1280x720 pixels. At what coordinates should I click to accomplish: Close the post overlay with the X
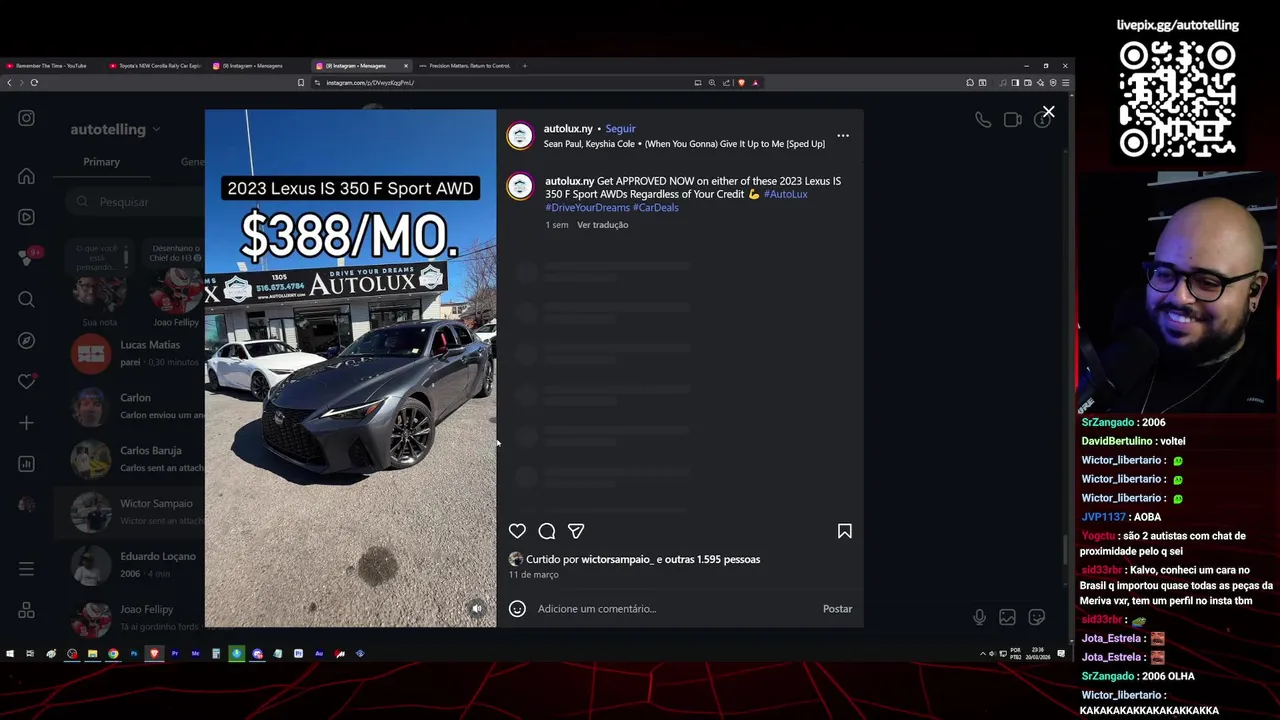click(1048, 112)
